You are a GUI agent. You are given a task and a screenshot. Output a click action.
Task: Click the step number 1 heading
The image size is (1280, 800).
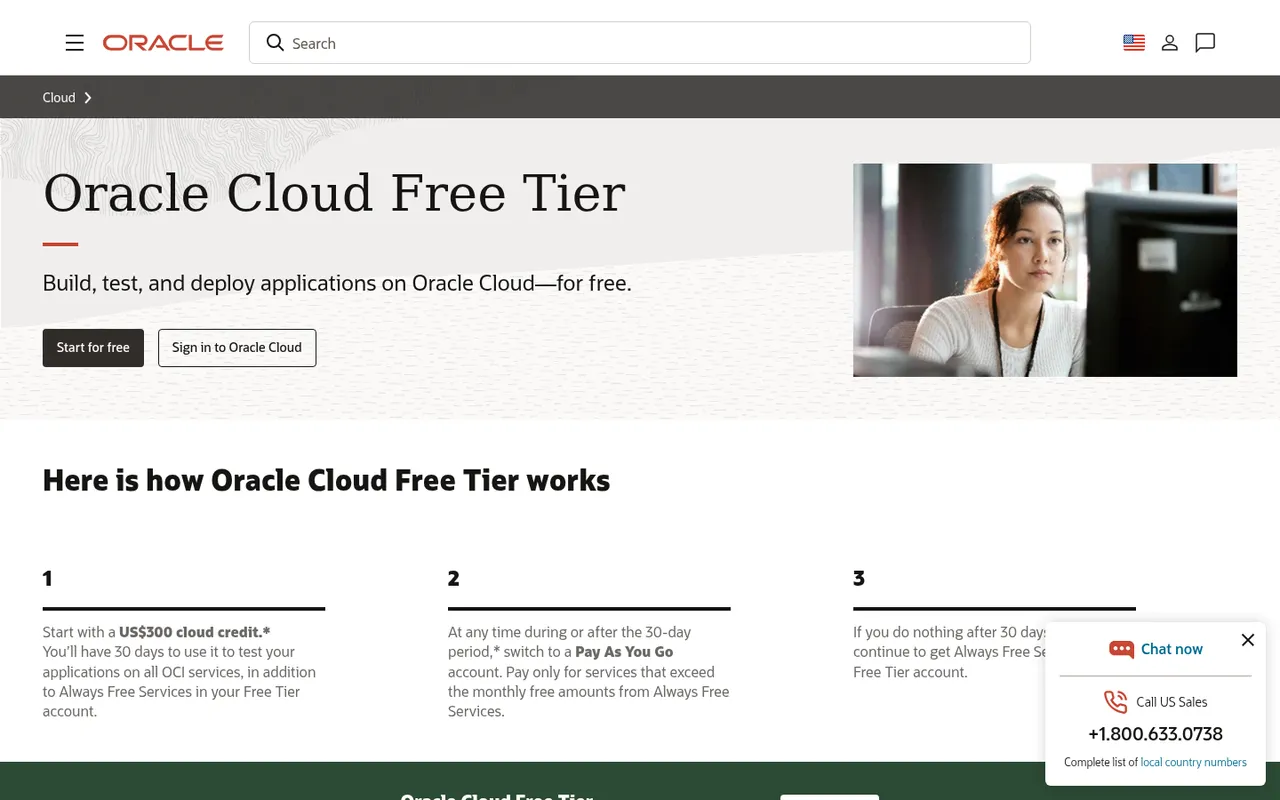click(x=47, y=578)
